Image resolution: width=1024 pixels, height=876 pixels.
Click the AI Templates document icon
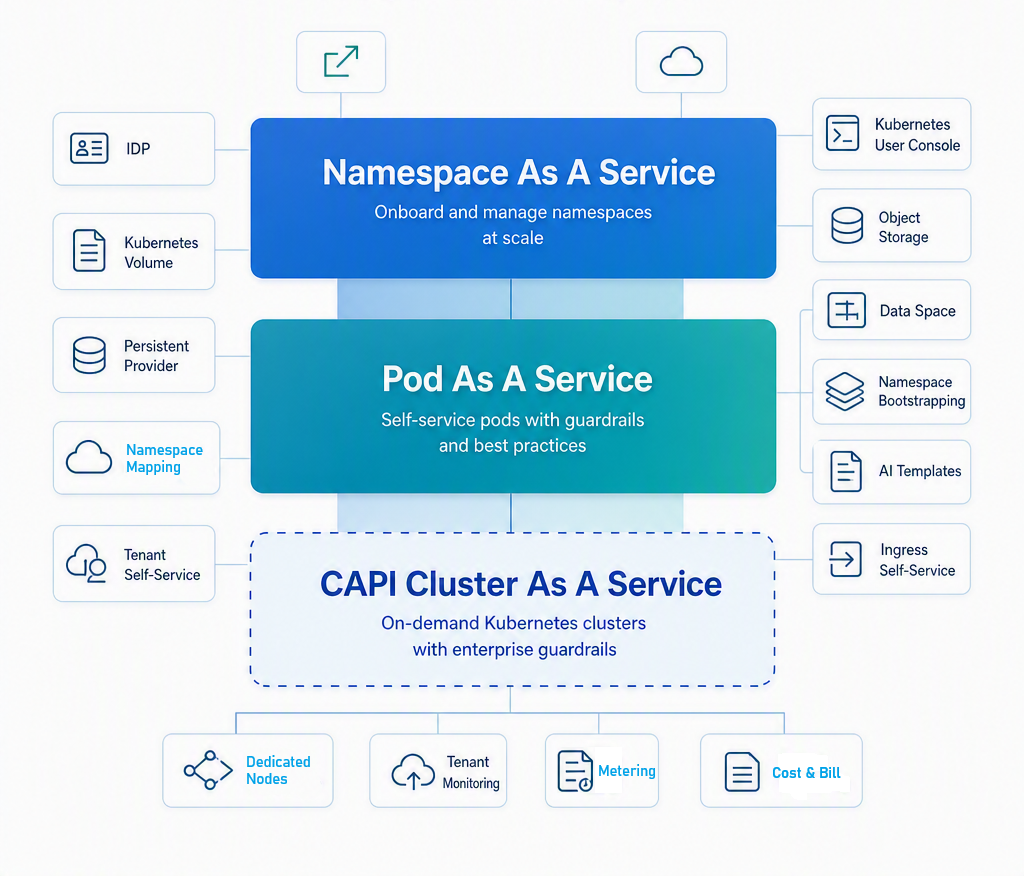tap(846, 471)
